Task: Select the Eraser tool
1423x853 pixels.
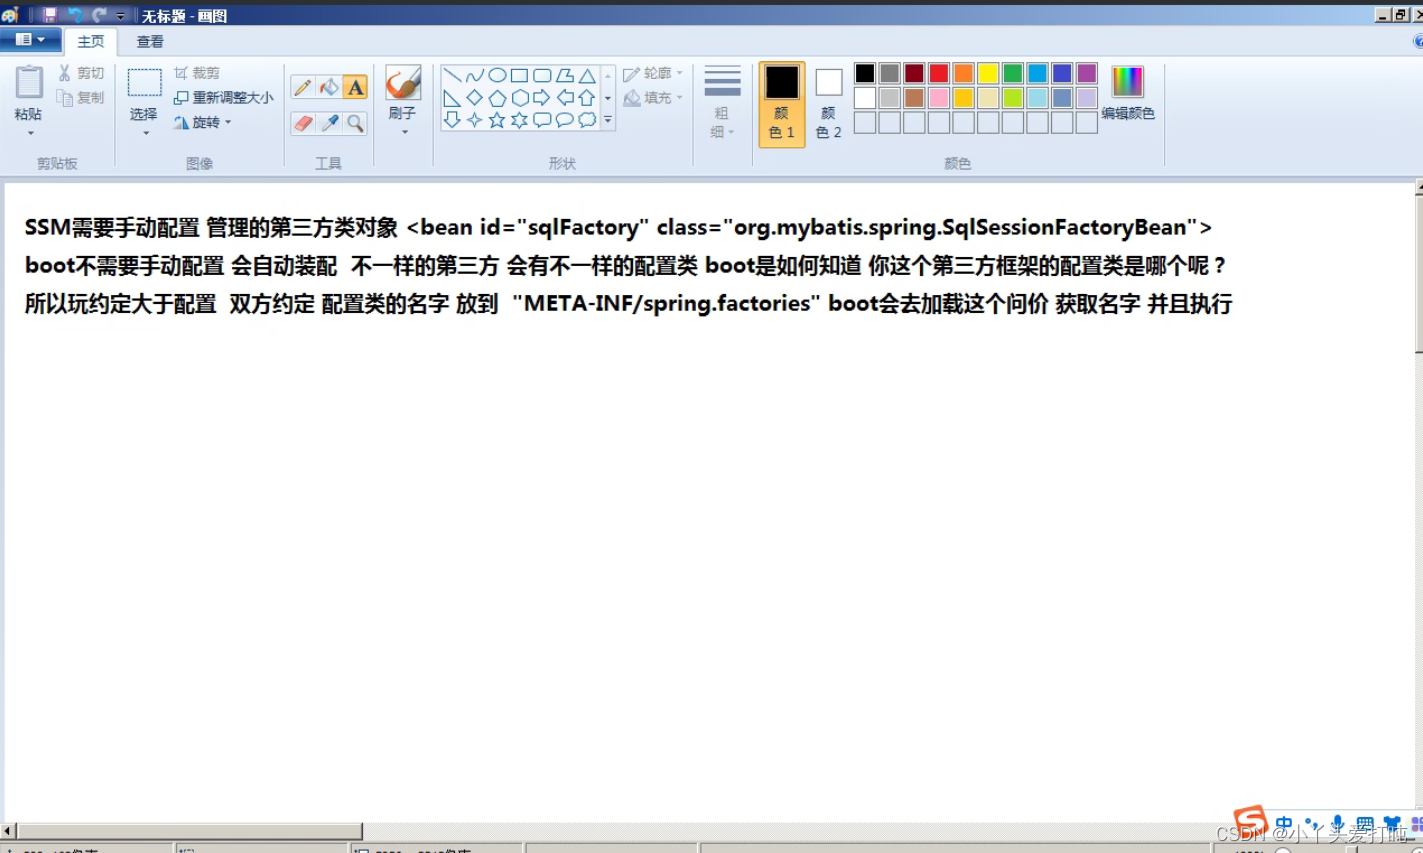Action: (303, 123)
